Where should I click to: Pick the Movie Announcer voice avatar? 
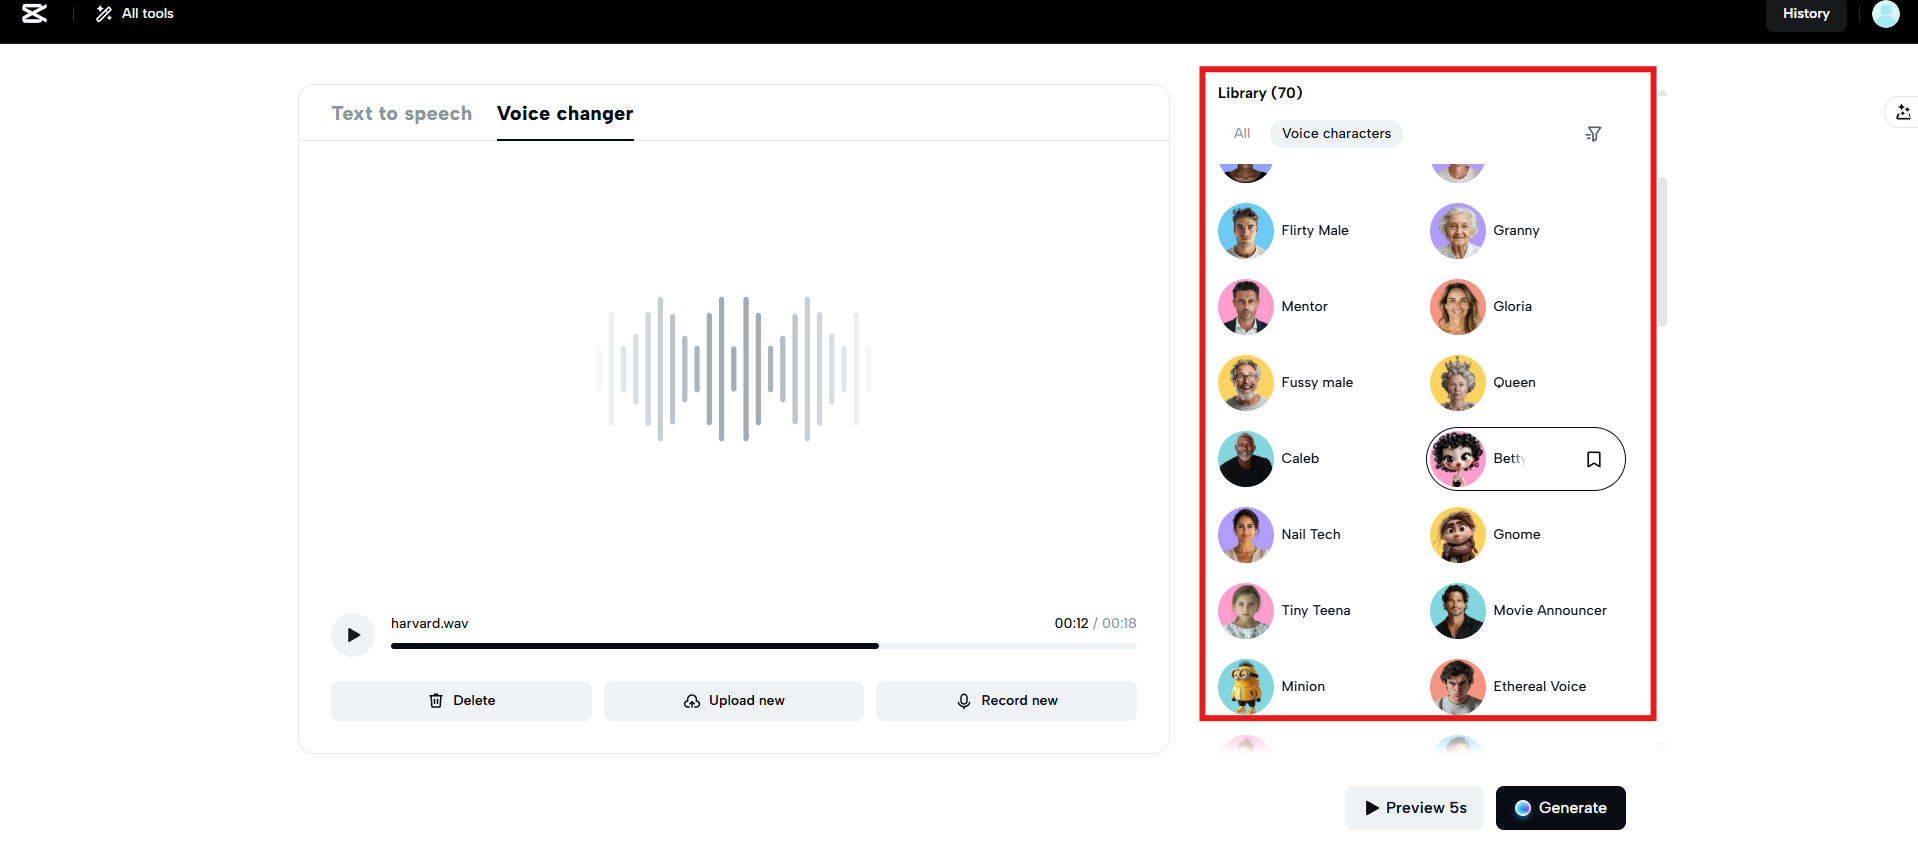pos(1458,611)
